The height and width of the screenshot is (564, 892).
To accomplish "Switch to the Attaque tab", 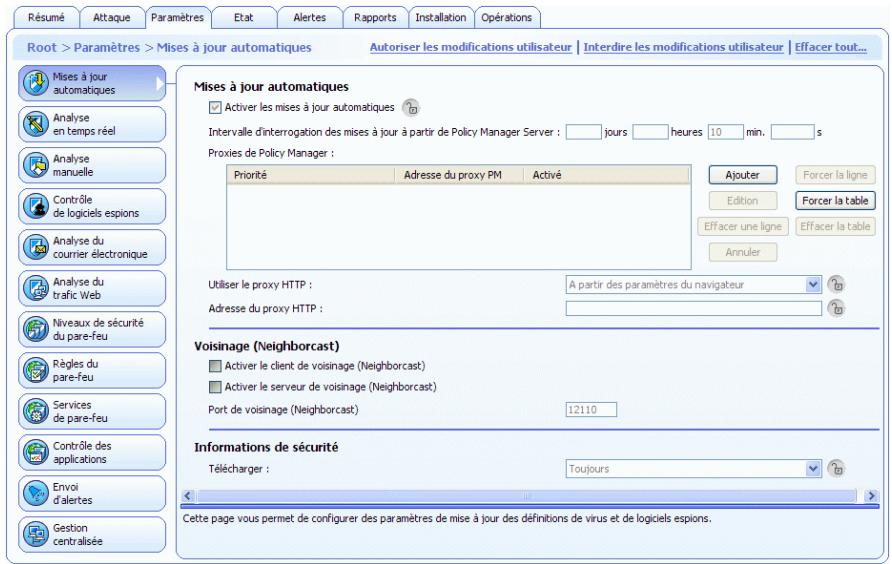I will tap(112, 18).
